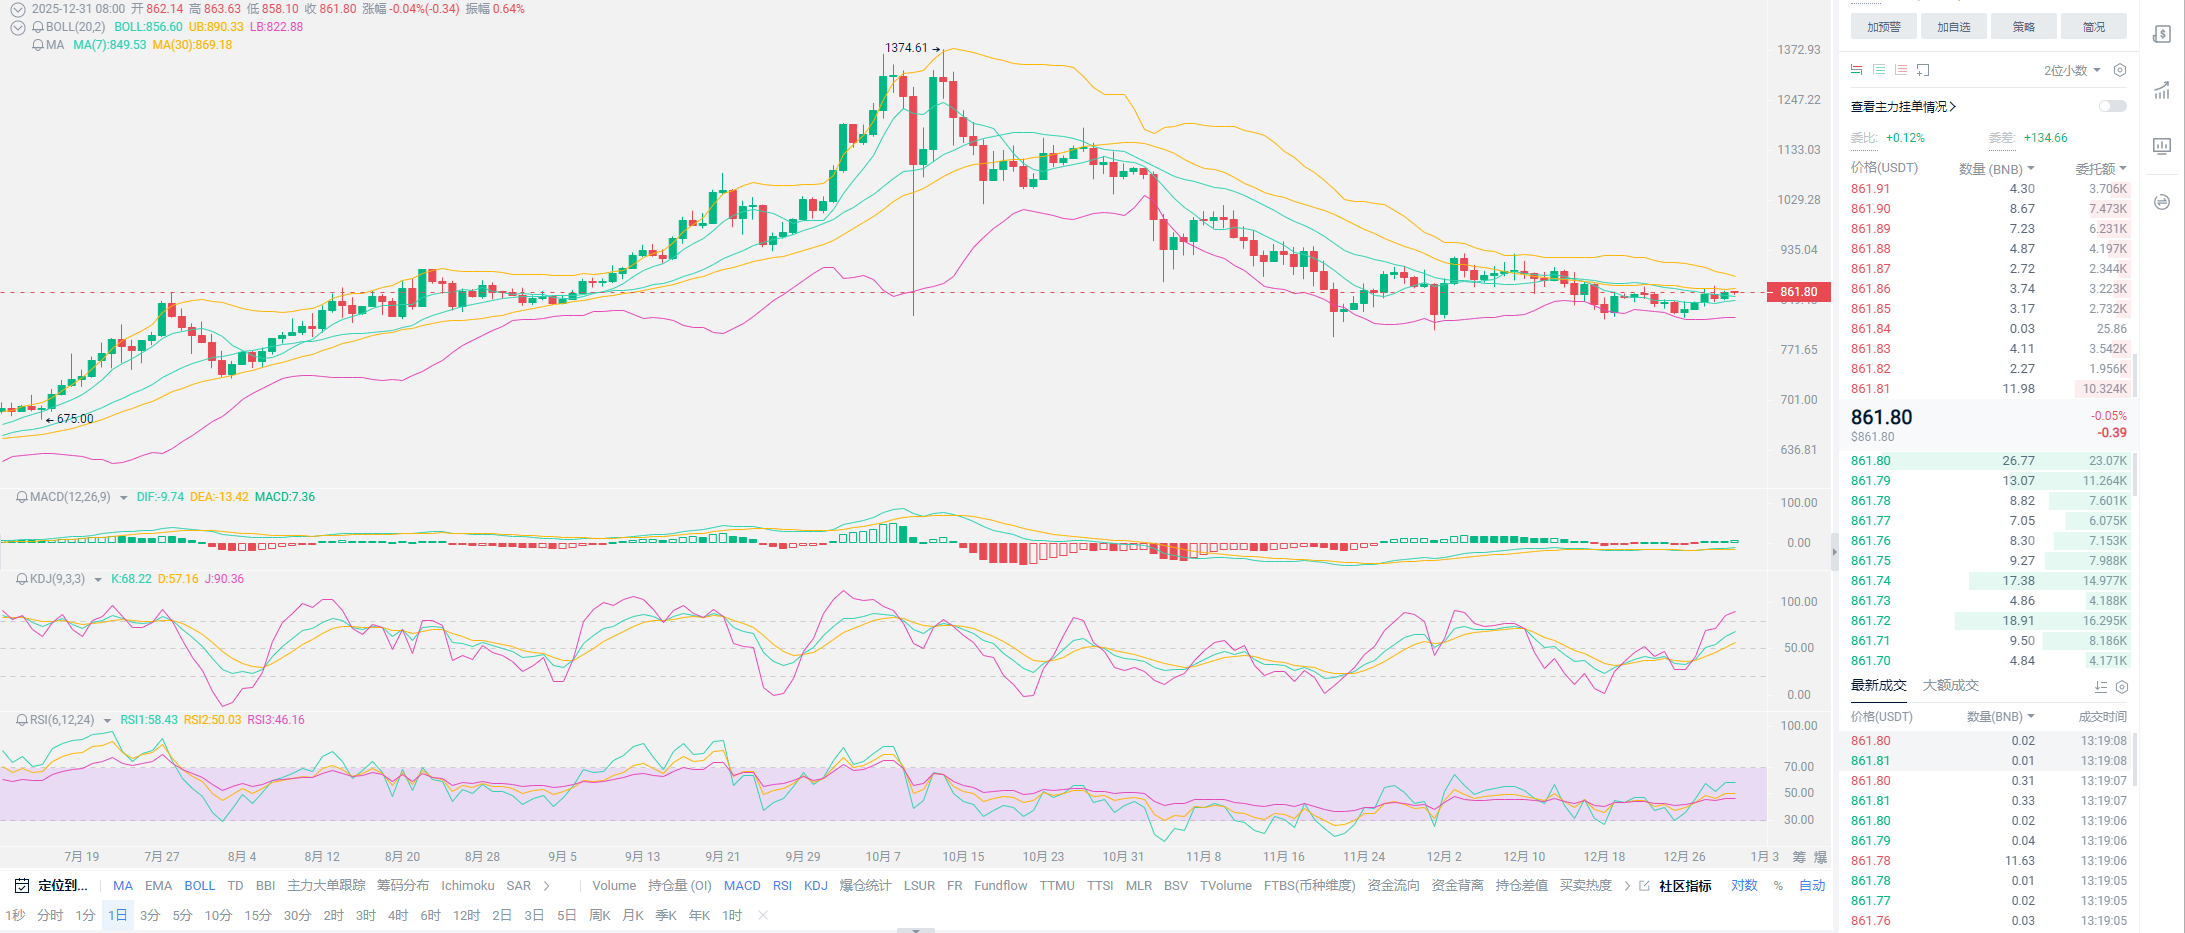Select the 15分 timeframe

coord(258,915)
